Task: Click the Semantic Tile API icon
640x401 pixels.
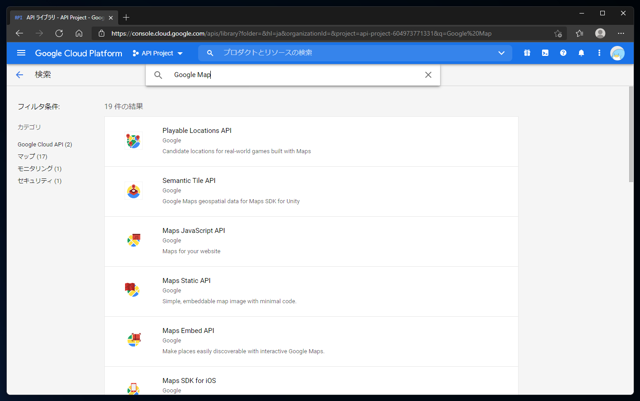Action: (133, 191)
